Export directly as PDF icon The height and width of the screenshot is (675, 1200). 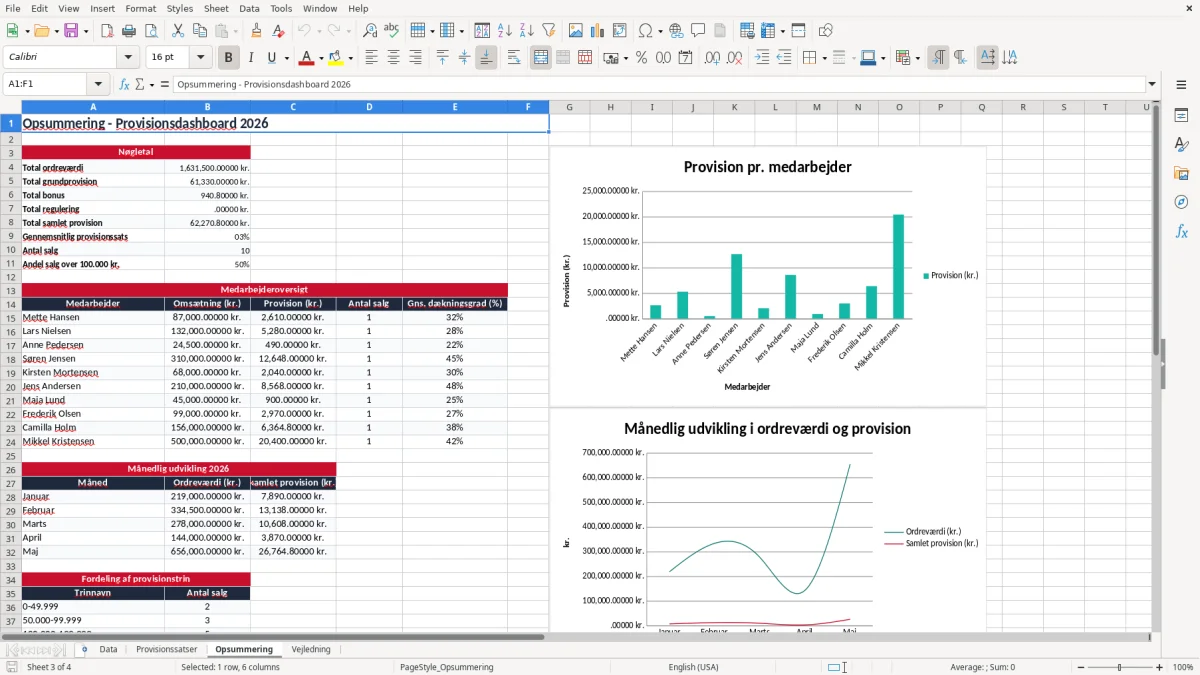click(x=107, y=31)
